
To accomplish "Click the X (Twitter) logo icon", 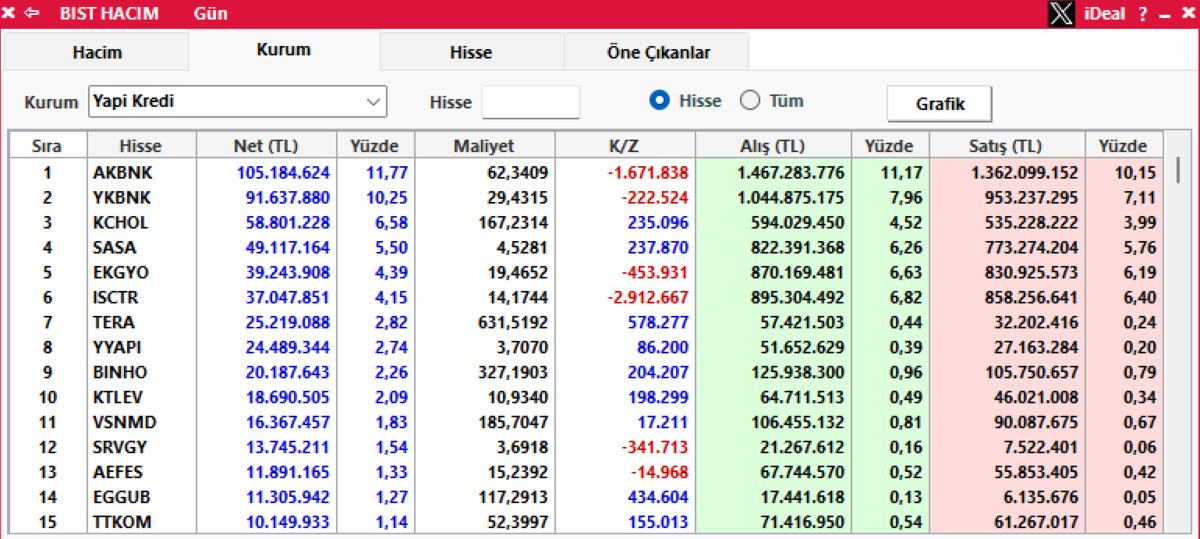I will (x=1062, y=14).
